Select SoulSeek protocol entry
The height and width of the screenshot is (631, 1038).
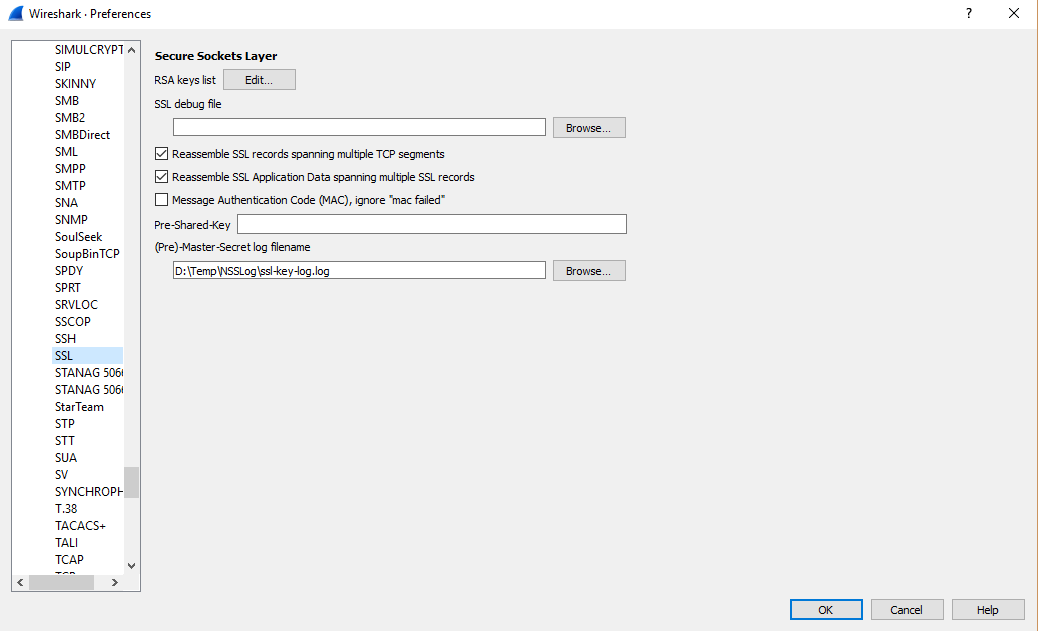(78, 237)
